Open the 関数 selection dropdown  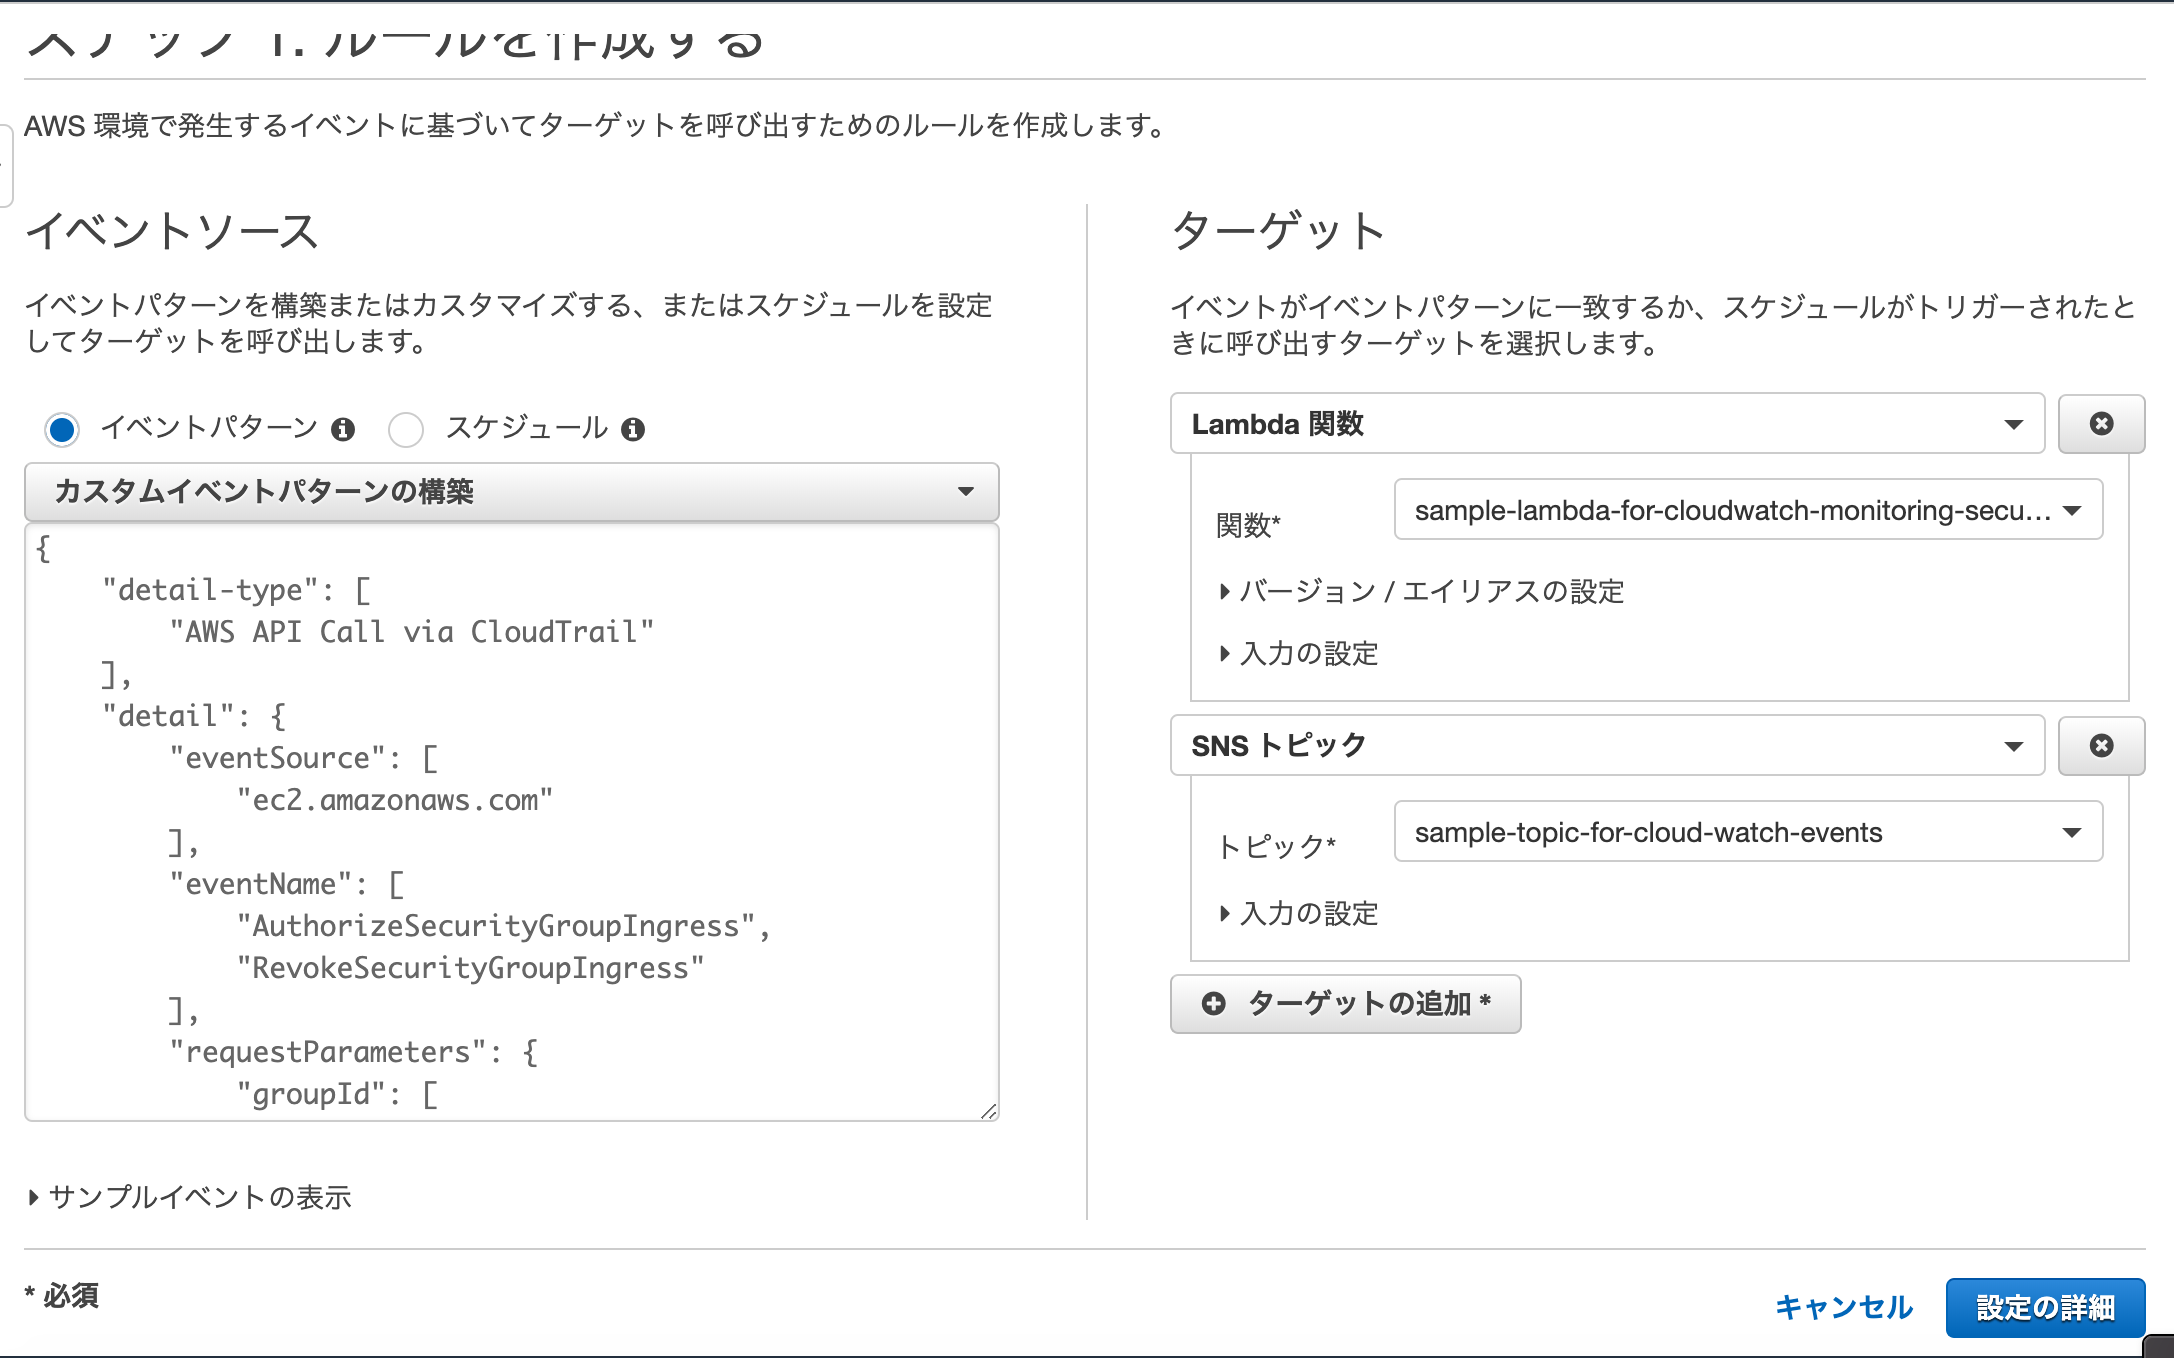point(1748,510)
